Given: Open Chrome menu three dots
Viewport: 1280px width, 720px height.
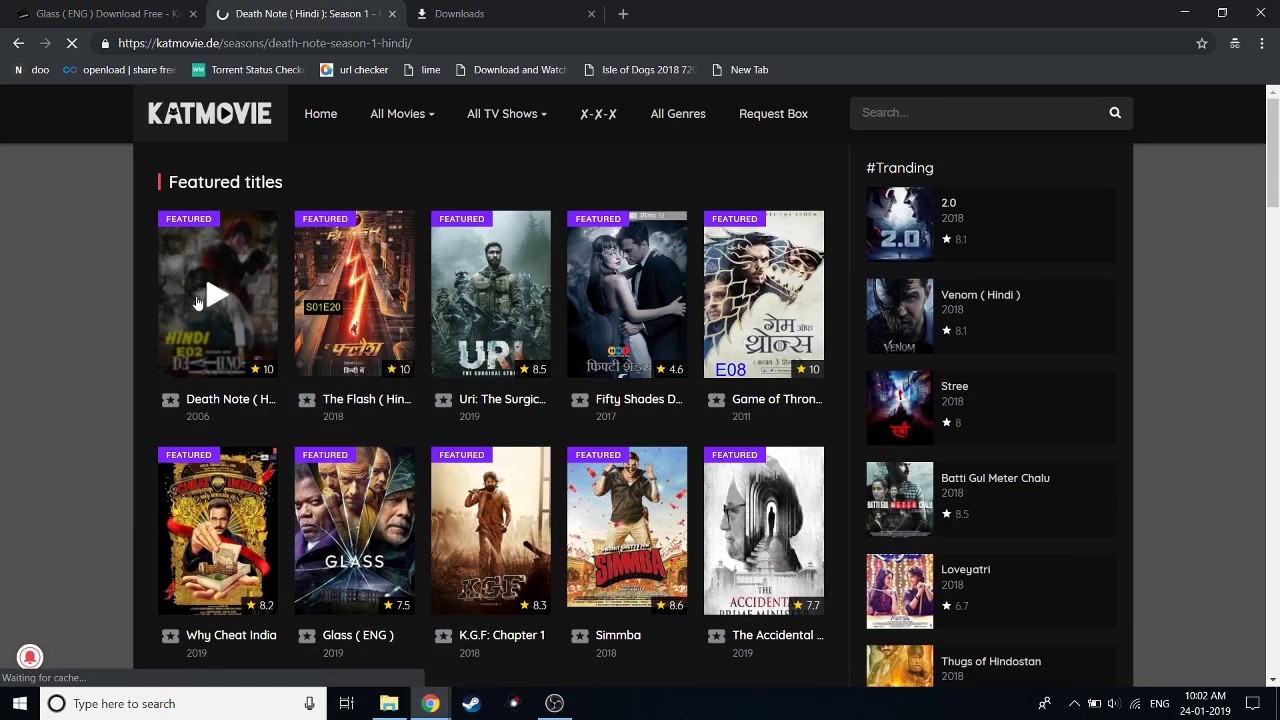Looking at the screenshot, I should point(1262,43).
